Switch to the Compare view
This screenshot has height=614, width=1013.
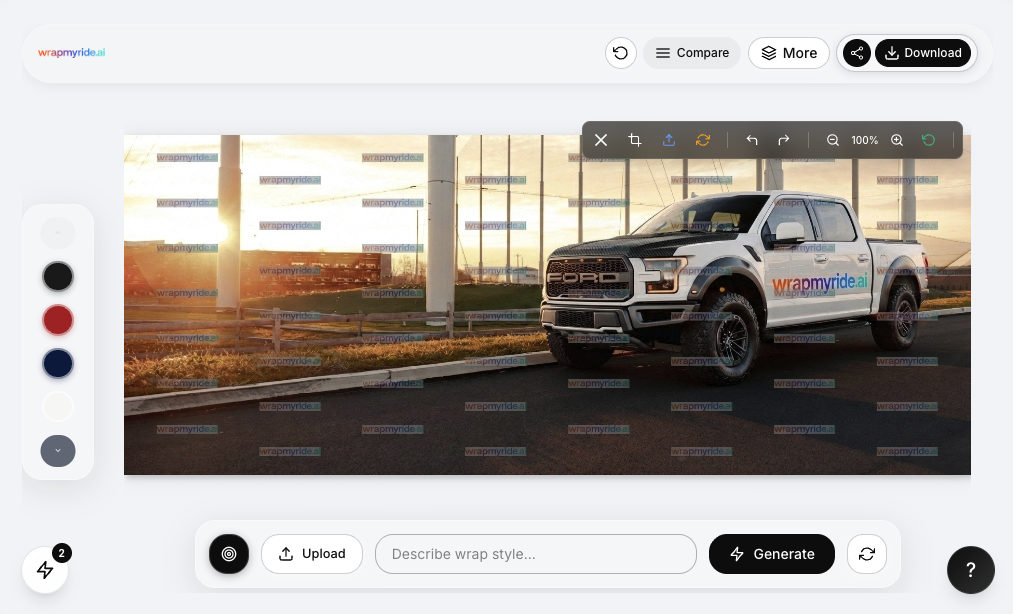(x=692, y=52)
